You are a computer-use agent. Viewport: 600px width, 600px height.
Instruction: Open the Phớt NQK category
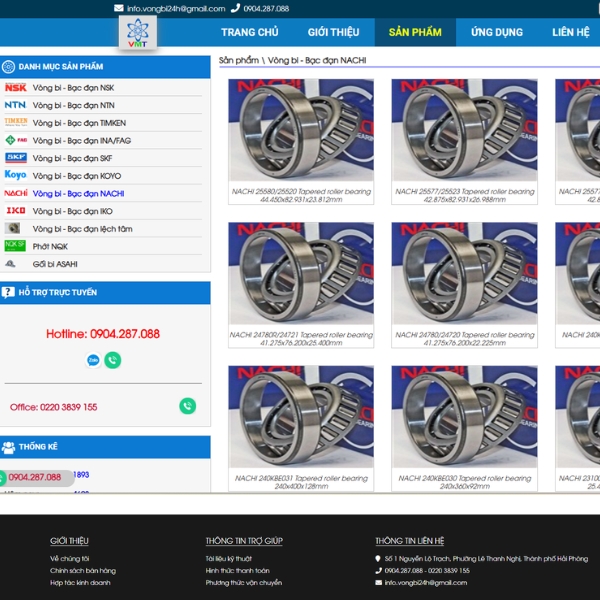50,246
